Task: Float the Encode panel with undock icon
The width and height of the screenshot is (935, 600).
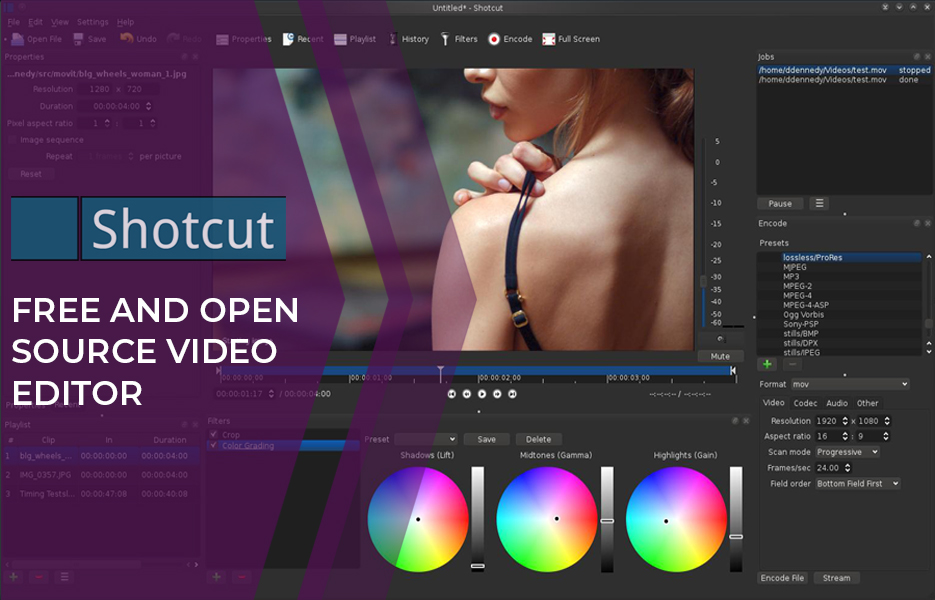Action: [x=917, y=223]
